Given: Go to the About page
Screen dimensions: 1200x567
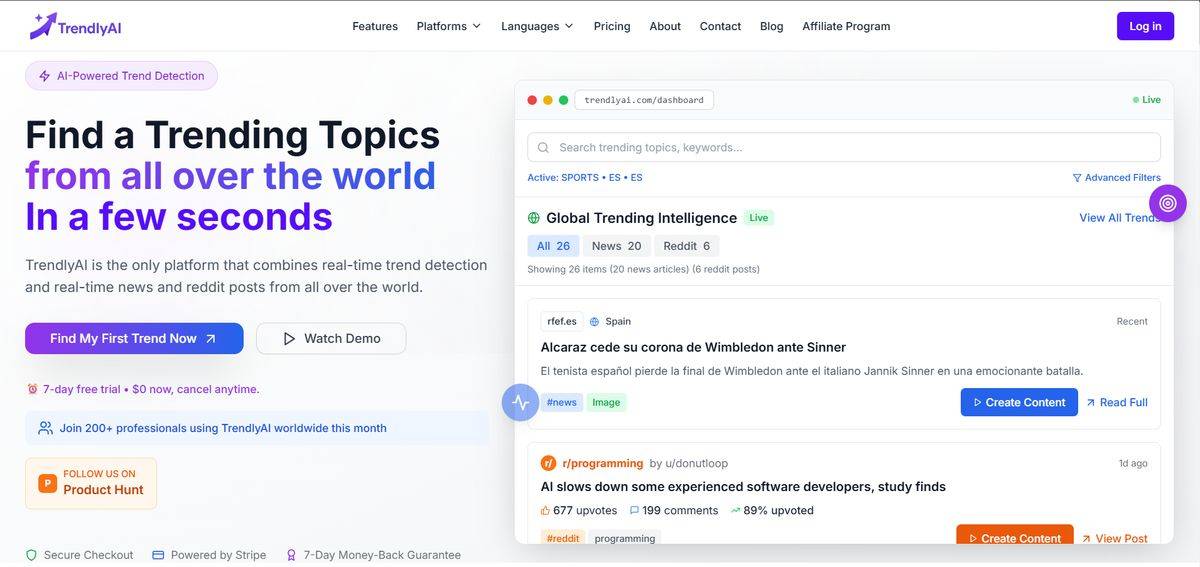Looking at the screenshot, I should [x=665, y=26].
